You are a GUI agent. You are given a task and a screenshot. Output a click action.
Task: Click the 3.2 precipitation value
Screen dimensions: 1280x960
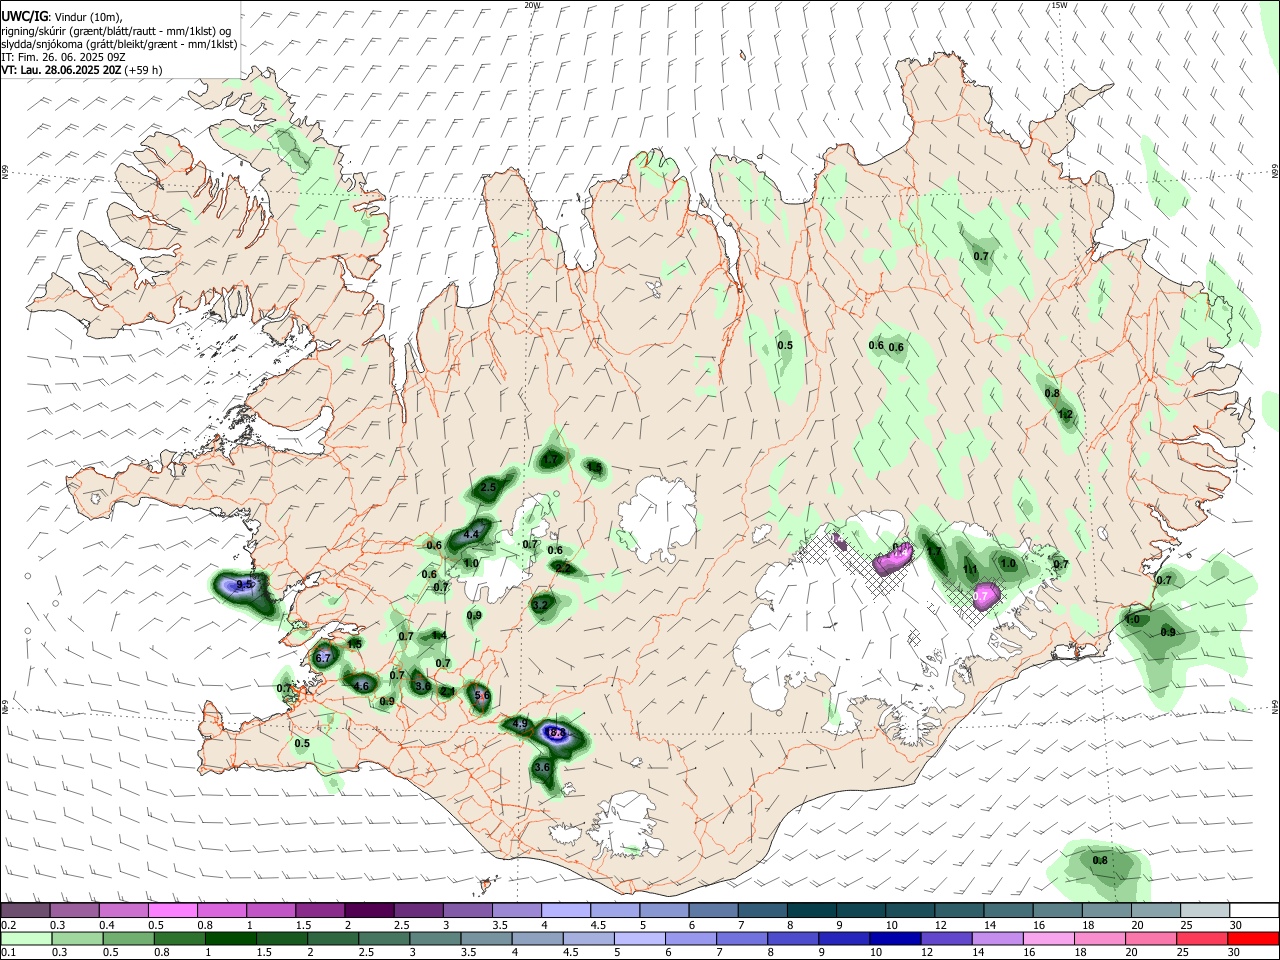click(541, 604)
